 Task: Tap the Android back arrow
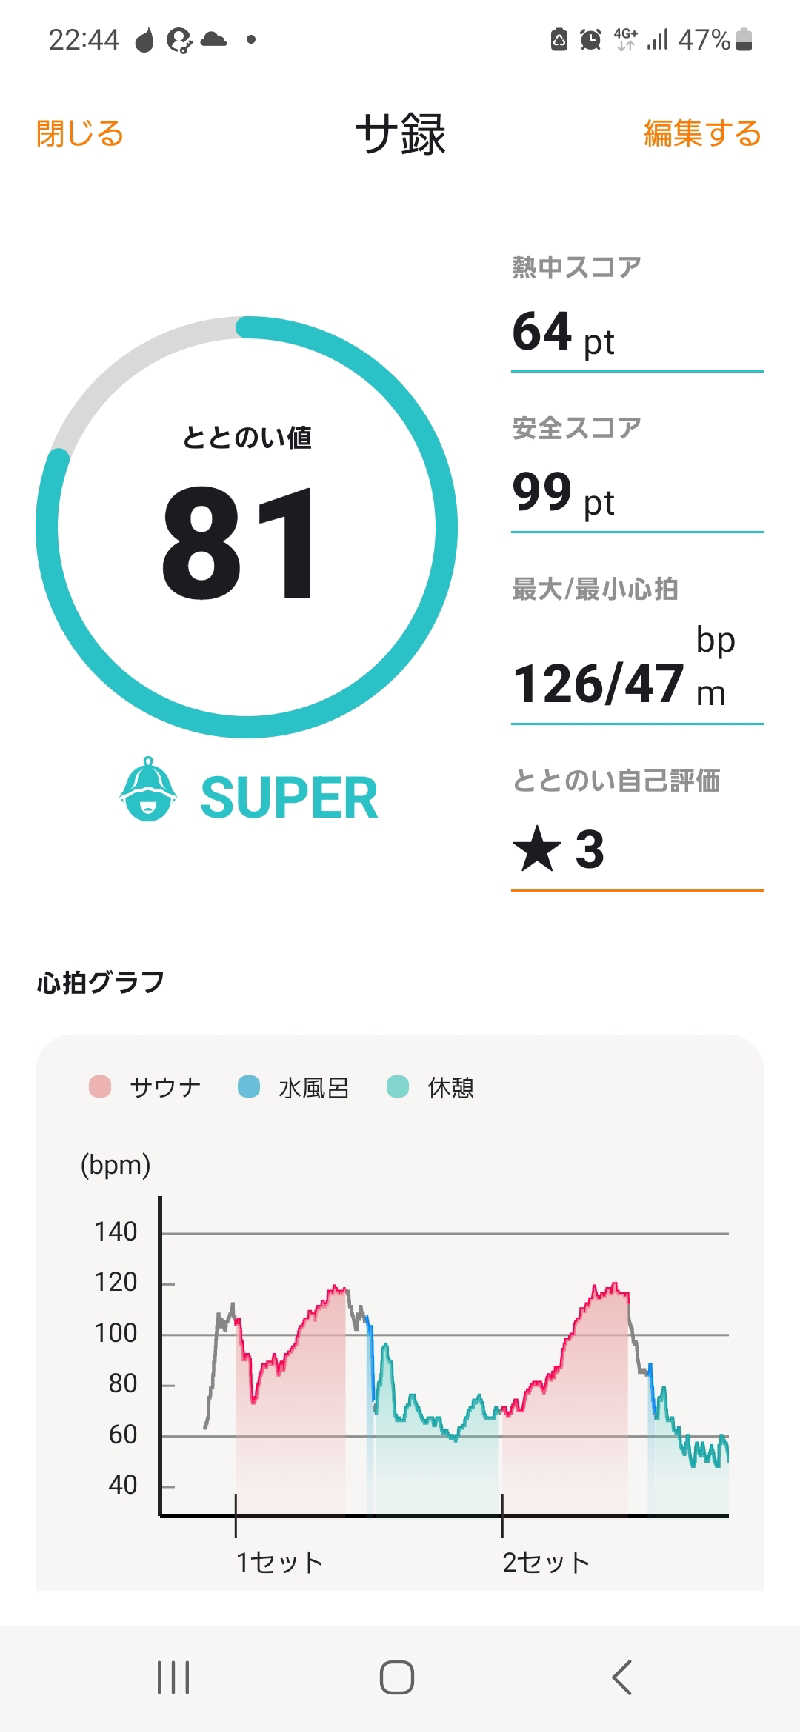click(621, 1677)
